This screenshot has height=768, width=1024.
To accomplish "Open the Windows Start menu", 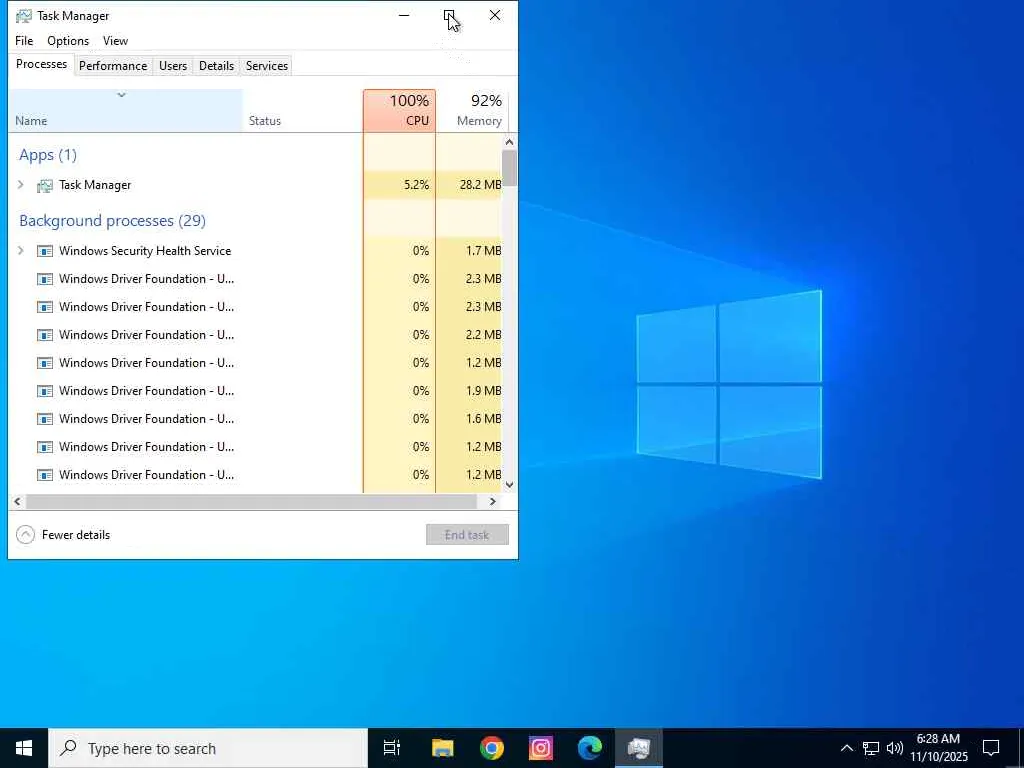I will pos(24,748).
